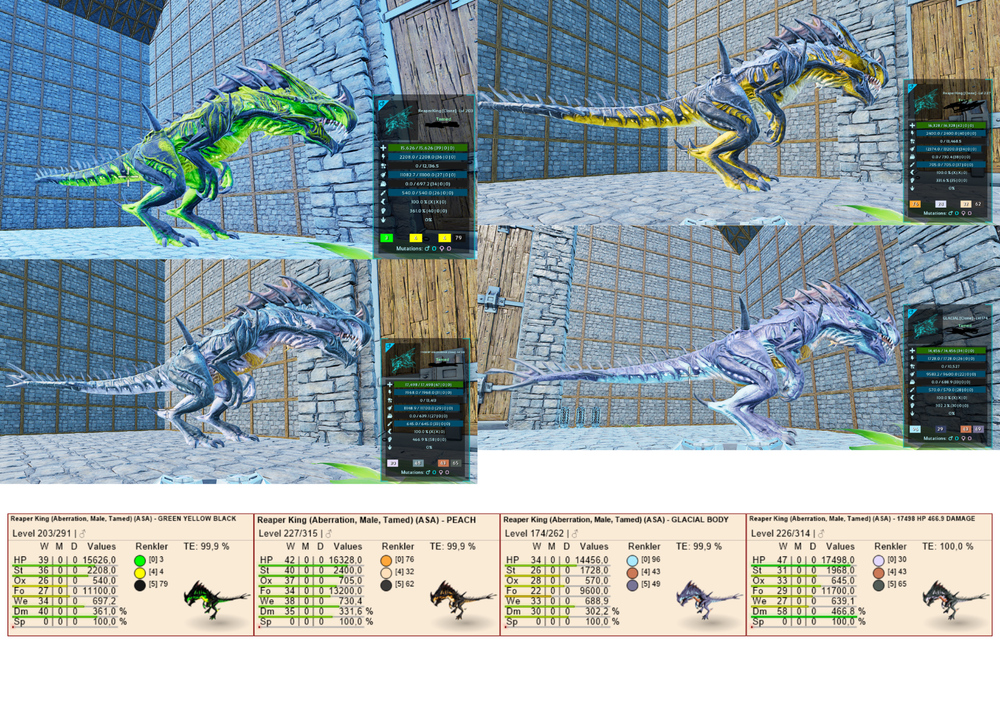The height and width of the screenshot is (707, 1000).
Task: Select the stamina lightning icon on the stat panel
Action: (382, 157)
